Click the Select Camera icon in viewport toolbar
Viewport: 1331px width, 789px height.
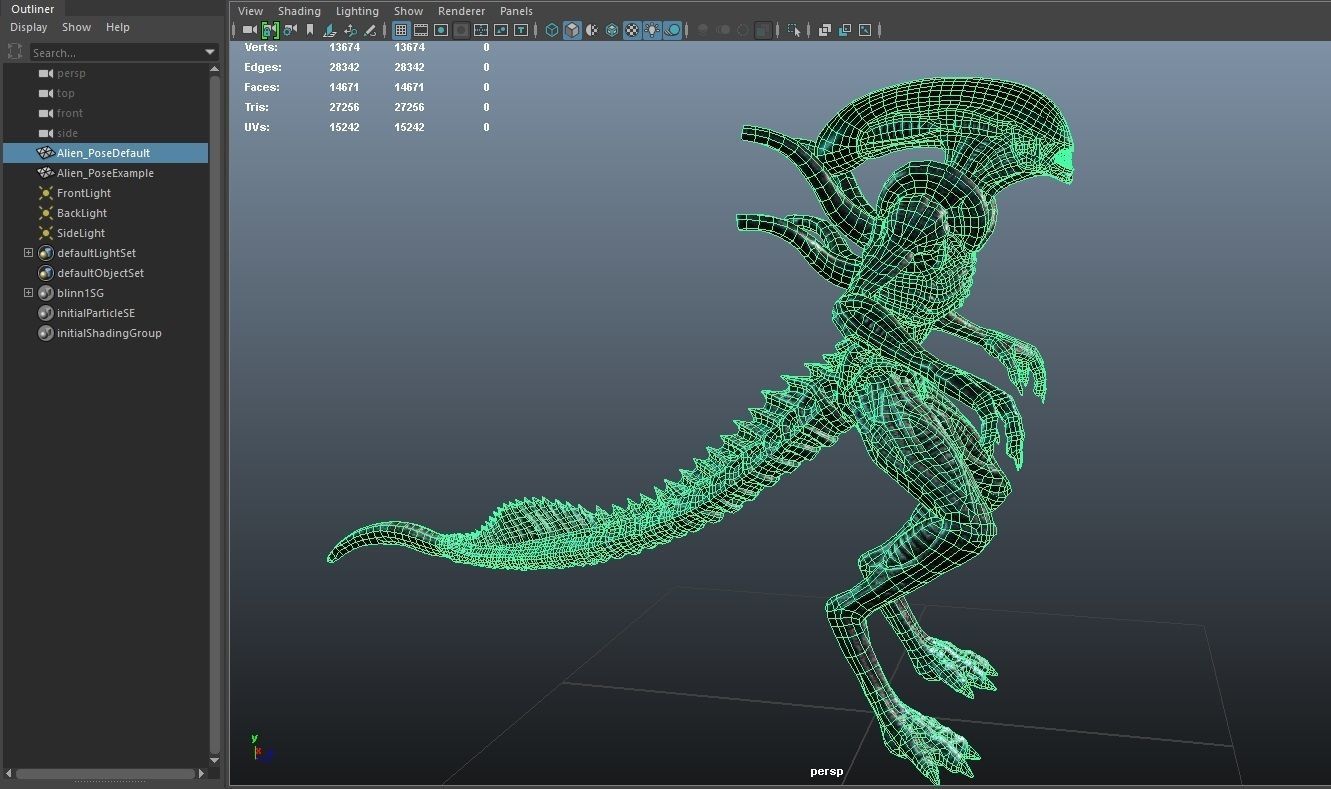tap(249, 30)
